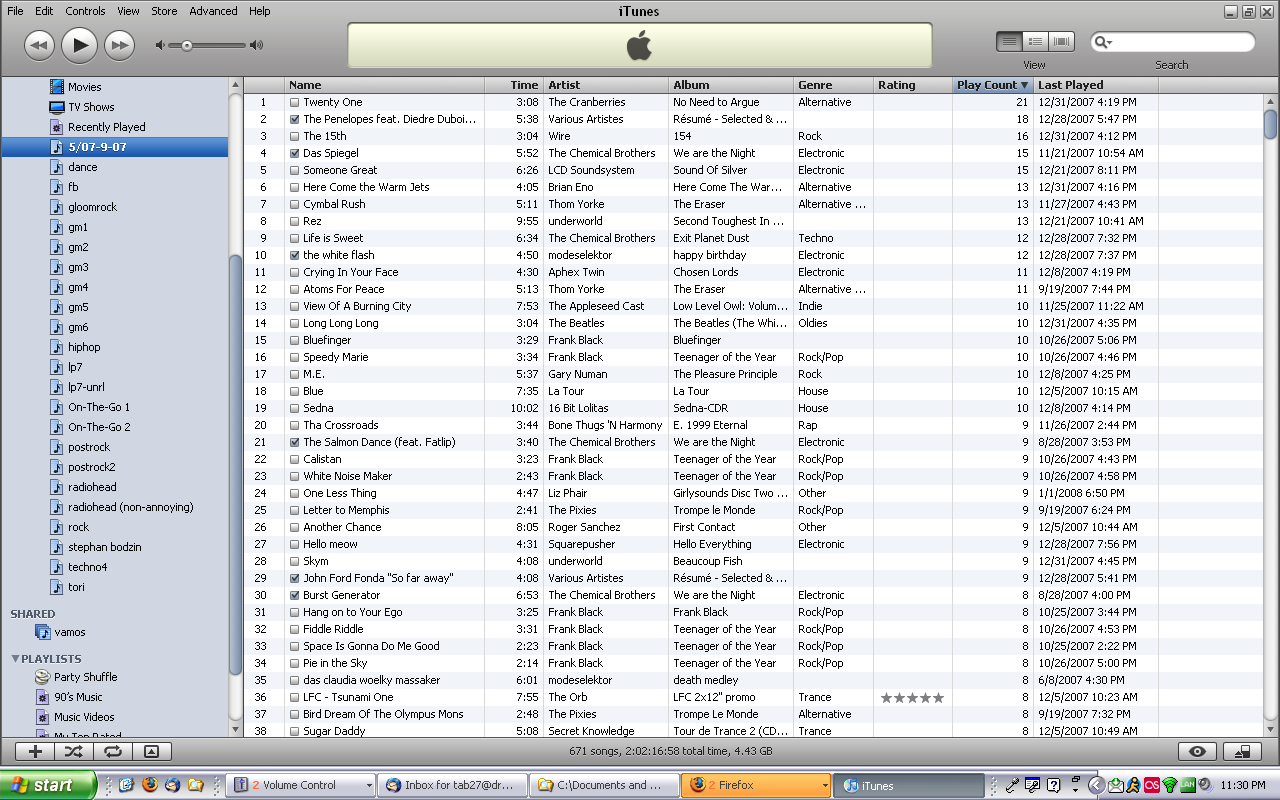Start playback with the Play button

click(79, 45)
